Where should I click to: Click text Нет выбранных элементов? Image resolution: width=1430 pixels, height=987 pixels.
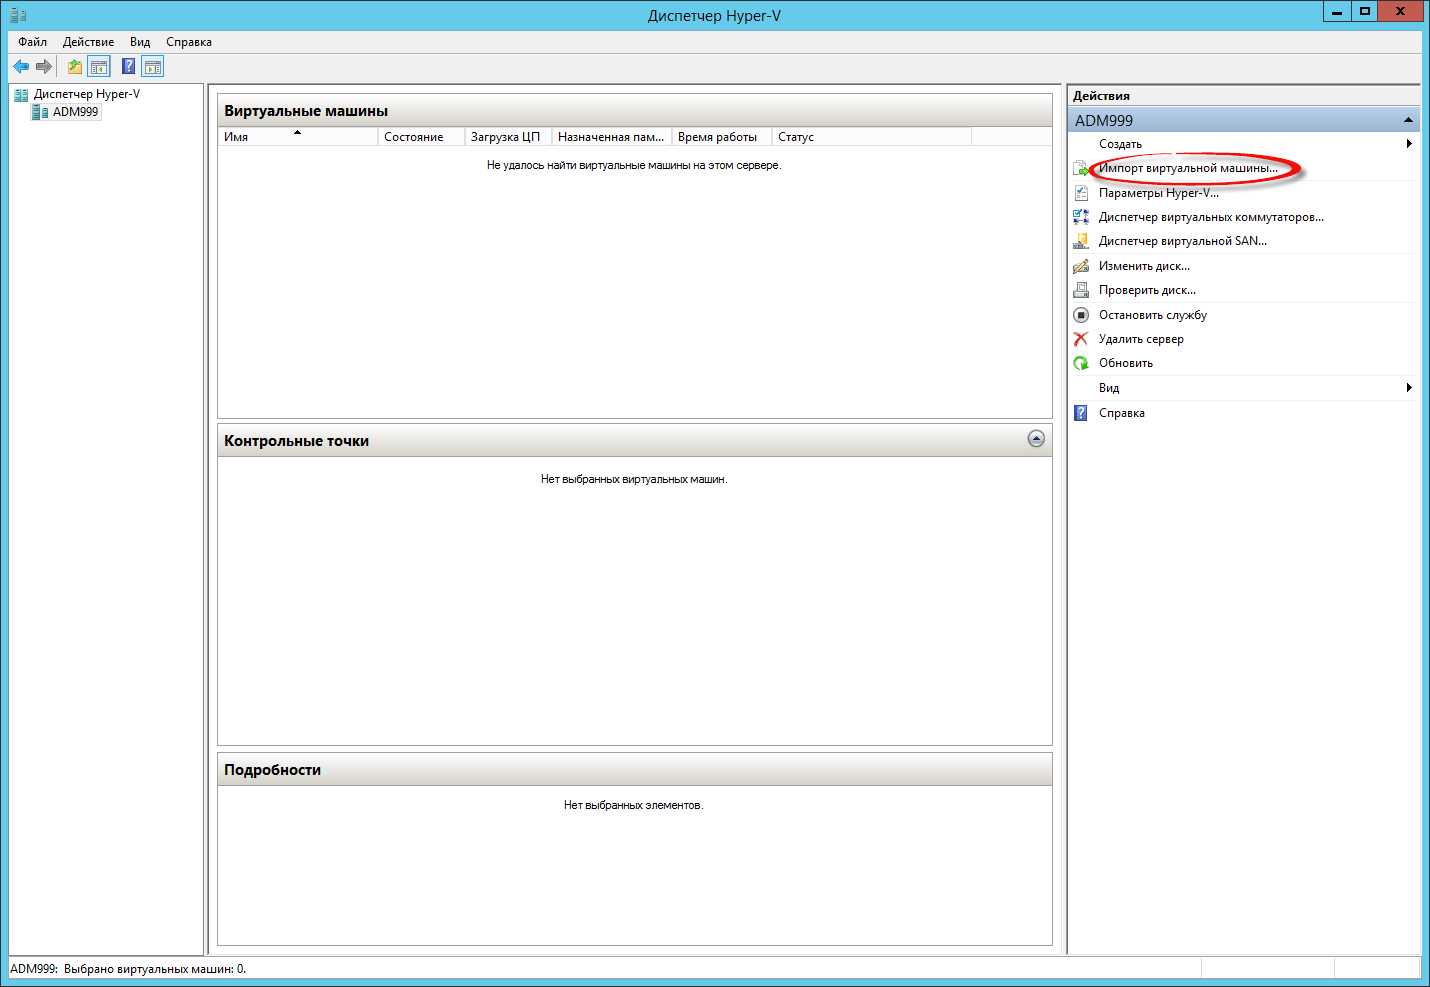[x=633, y=805]
